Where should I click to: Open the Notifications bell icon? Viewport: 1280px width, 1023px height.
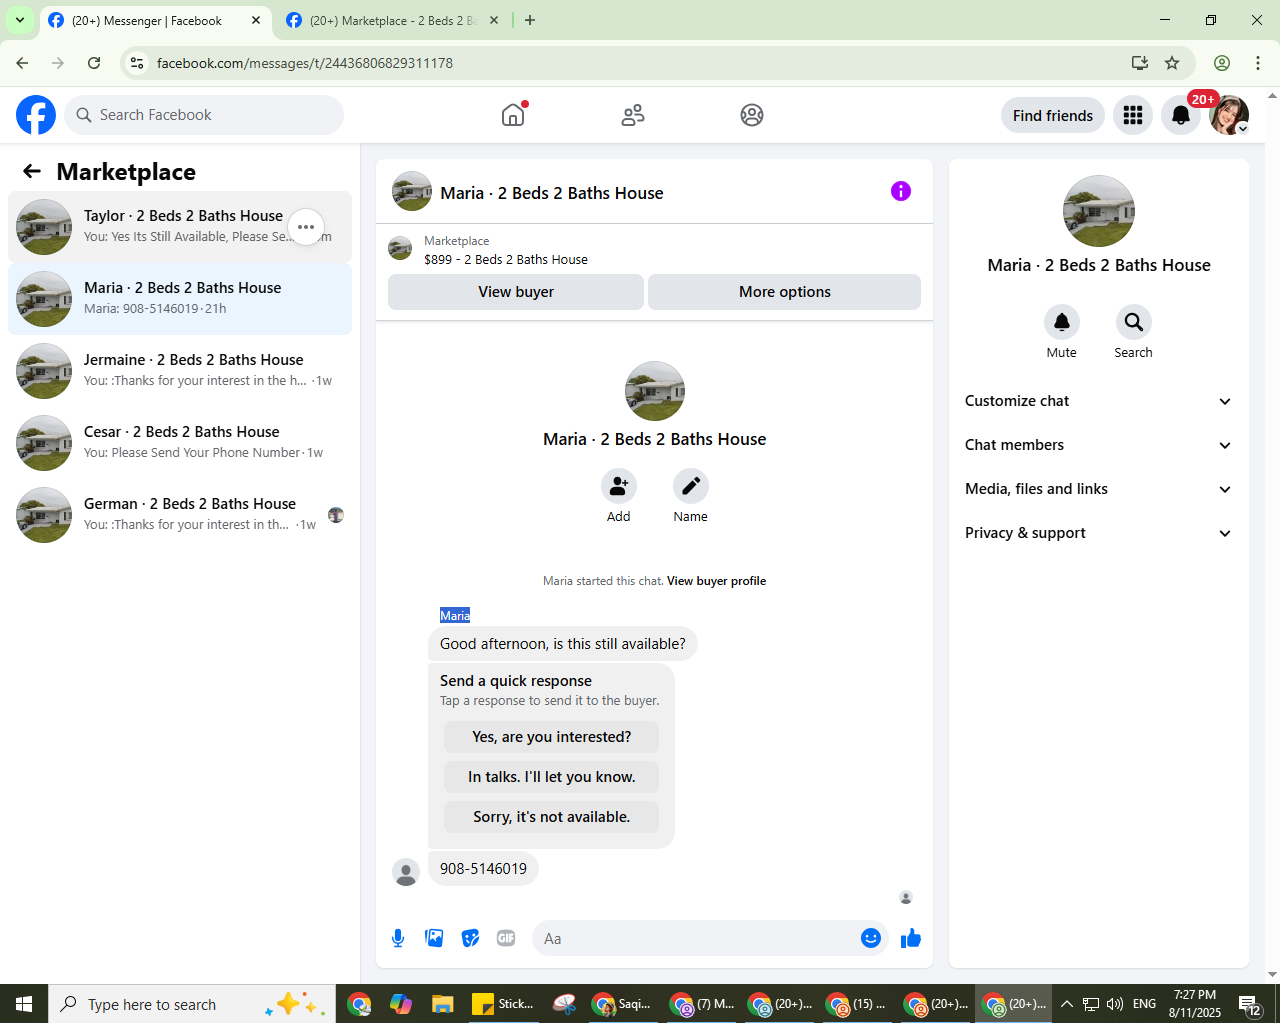[1181, 115]
